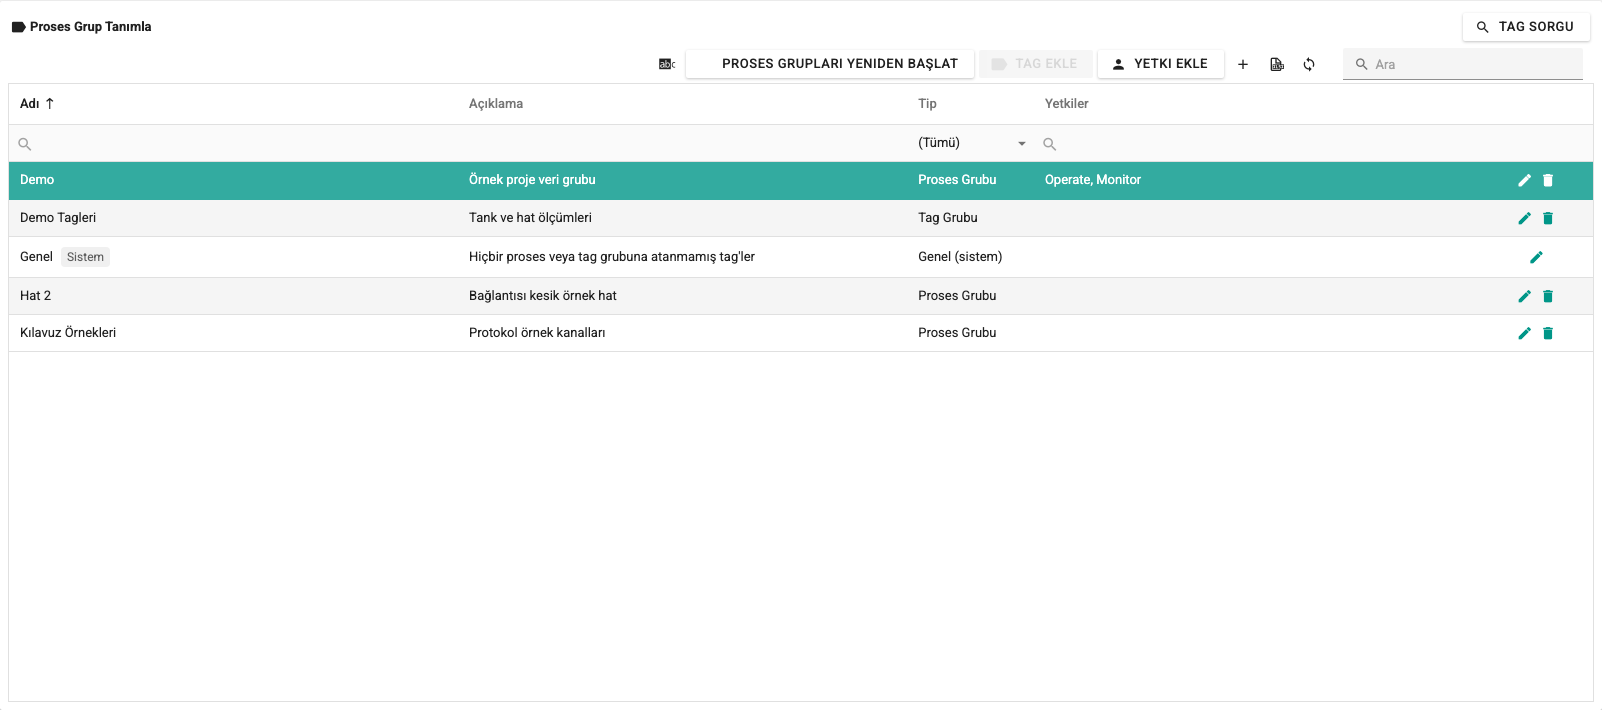Viewport: 1602px width, 710px height.
Task: Click the Proses Grup Tanımla page title
Action: coord(90,27)
